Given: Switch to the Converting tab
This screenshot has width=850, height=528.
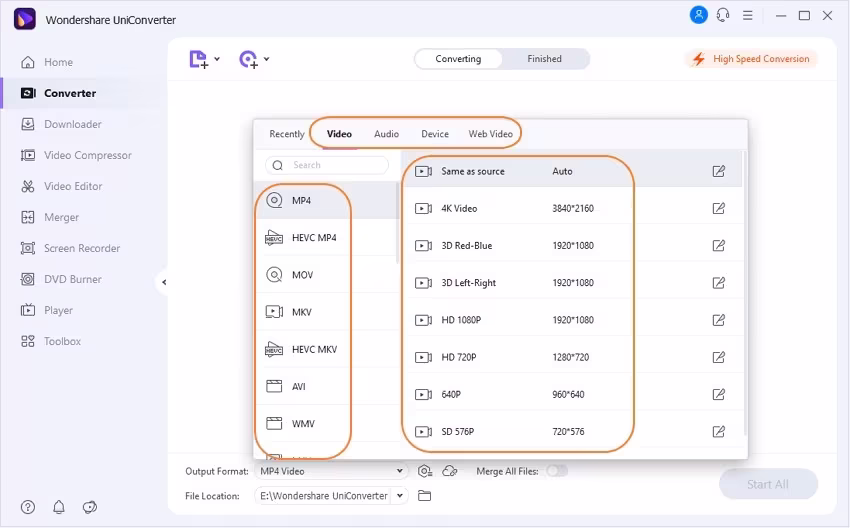Looking at the screenshot, I should pyautogui.click(x=458, y=59).
